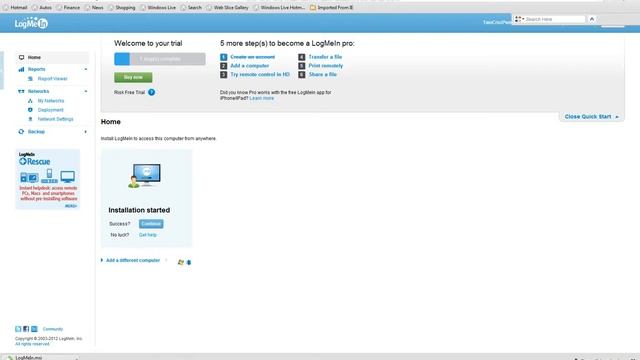Open the Deployment page
640x360 pixels.
coord(51,110)
